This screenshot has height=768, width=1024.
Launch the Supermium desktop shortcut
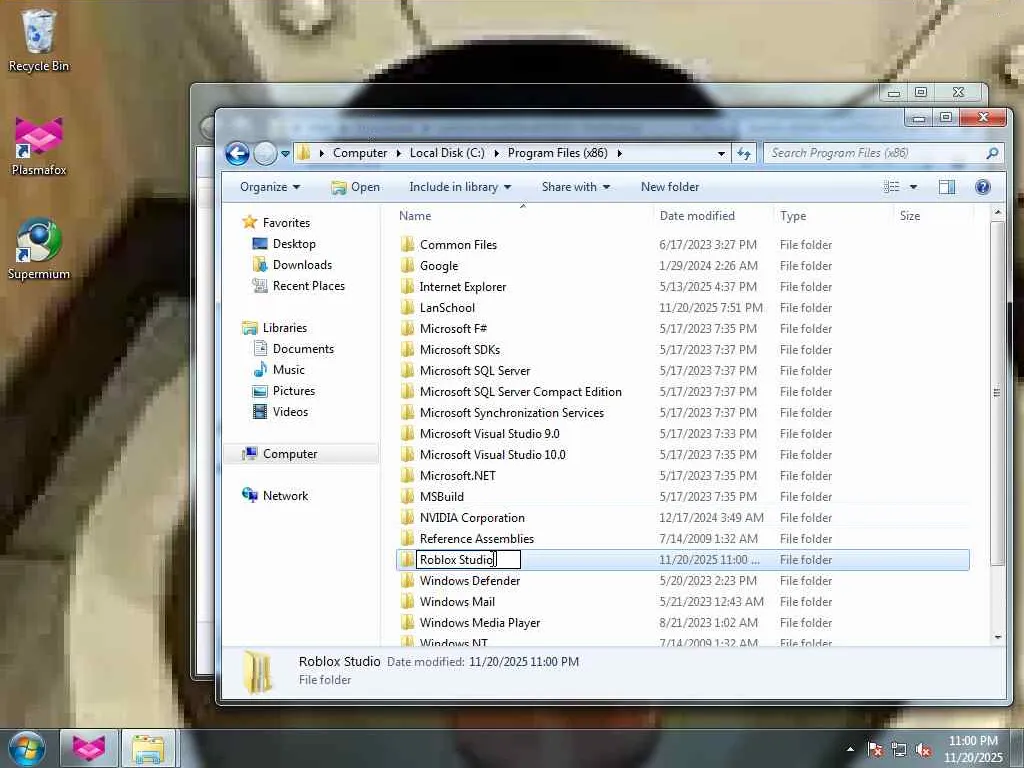[39, 249]
